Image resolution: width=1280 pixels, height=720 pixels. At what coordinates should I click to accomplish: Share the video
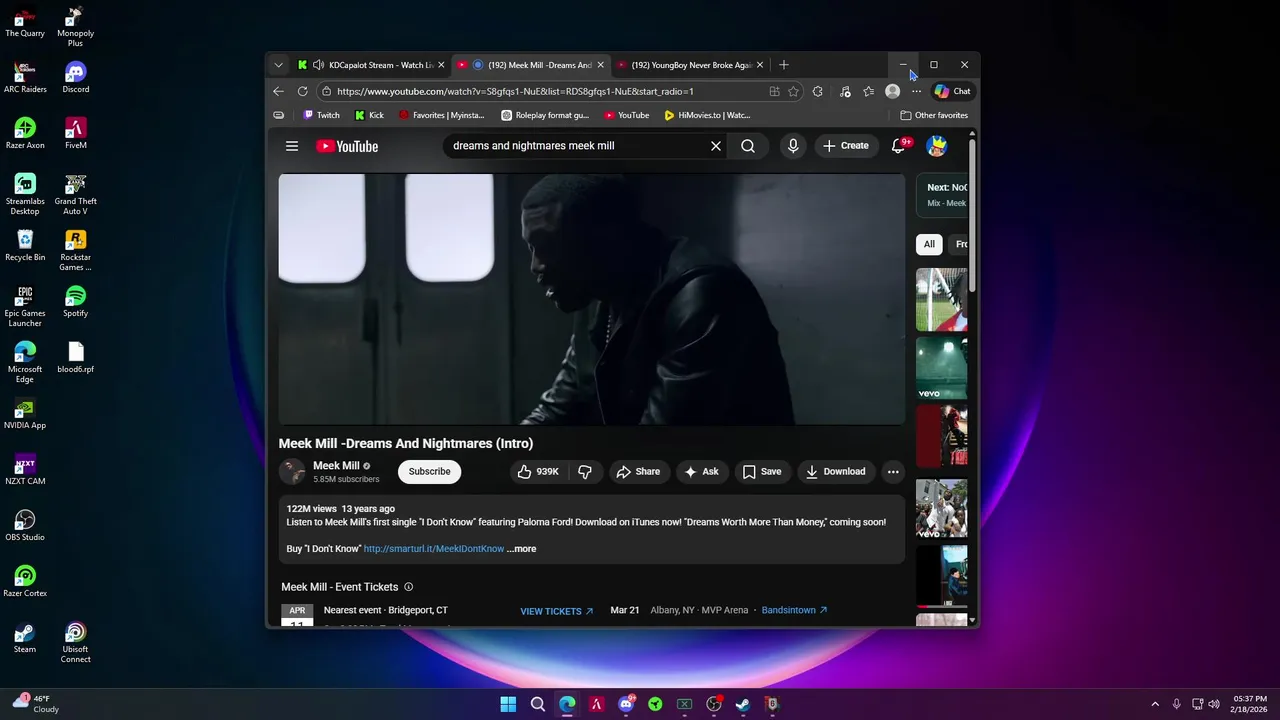[x=638, y=471]
